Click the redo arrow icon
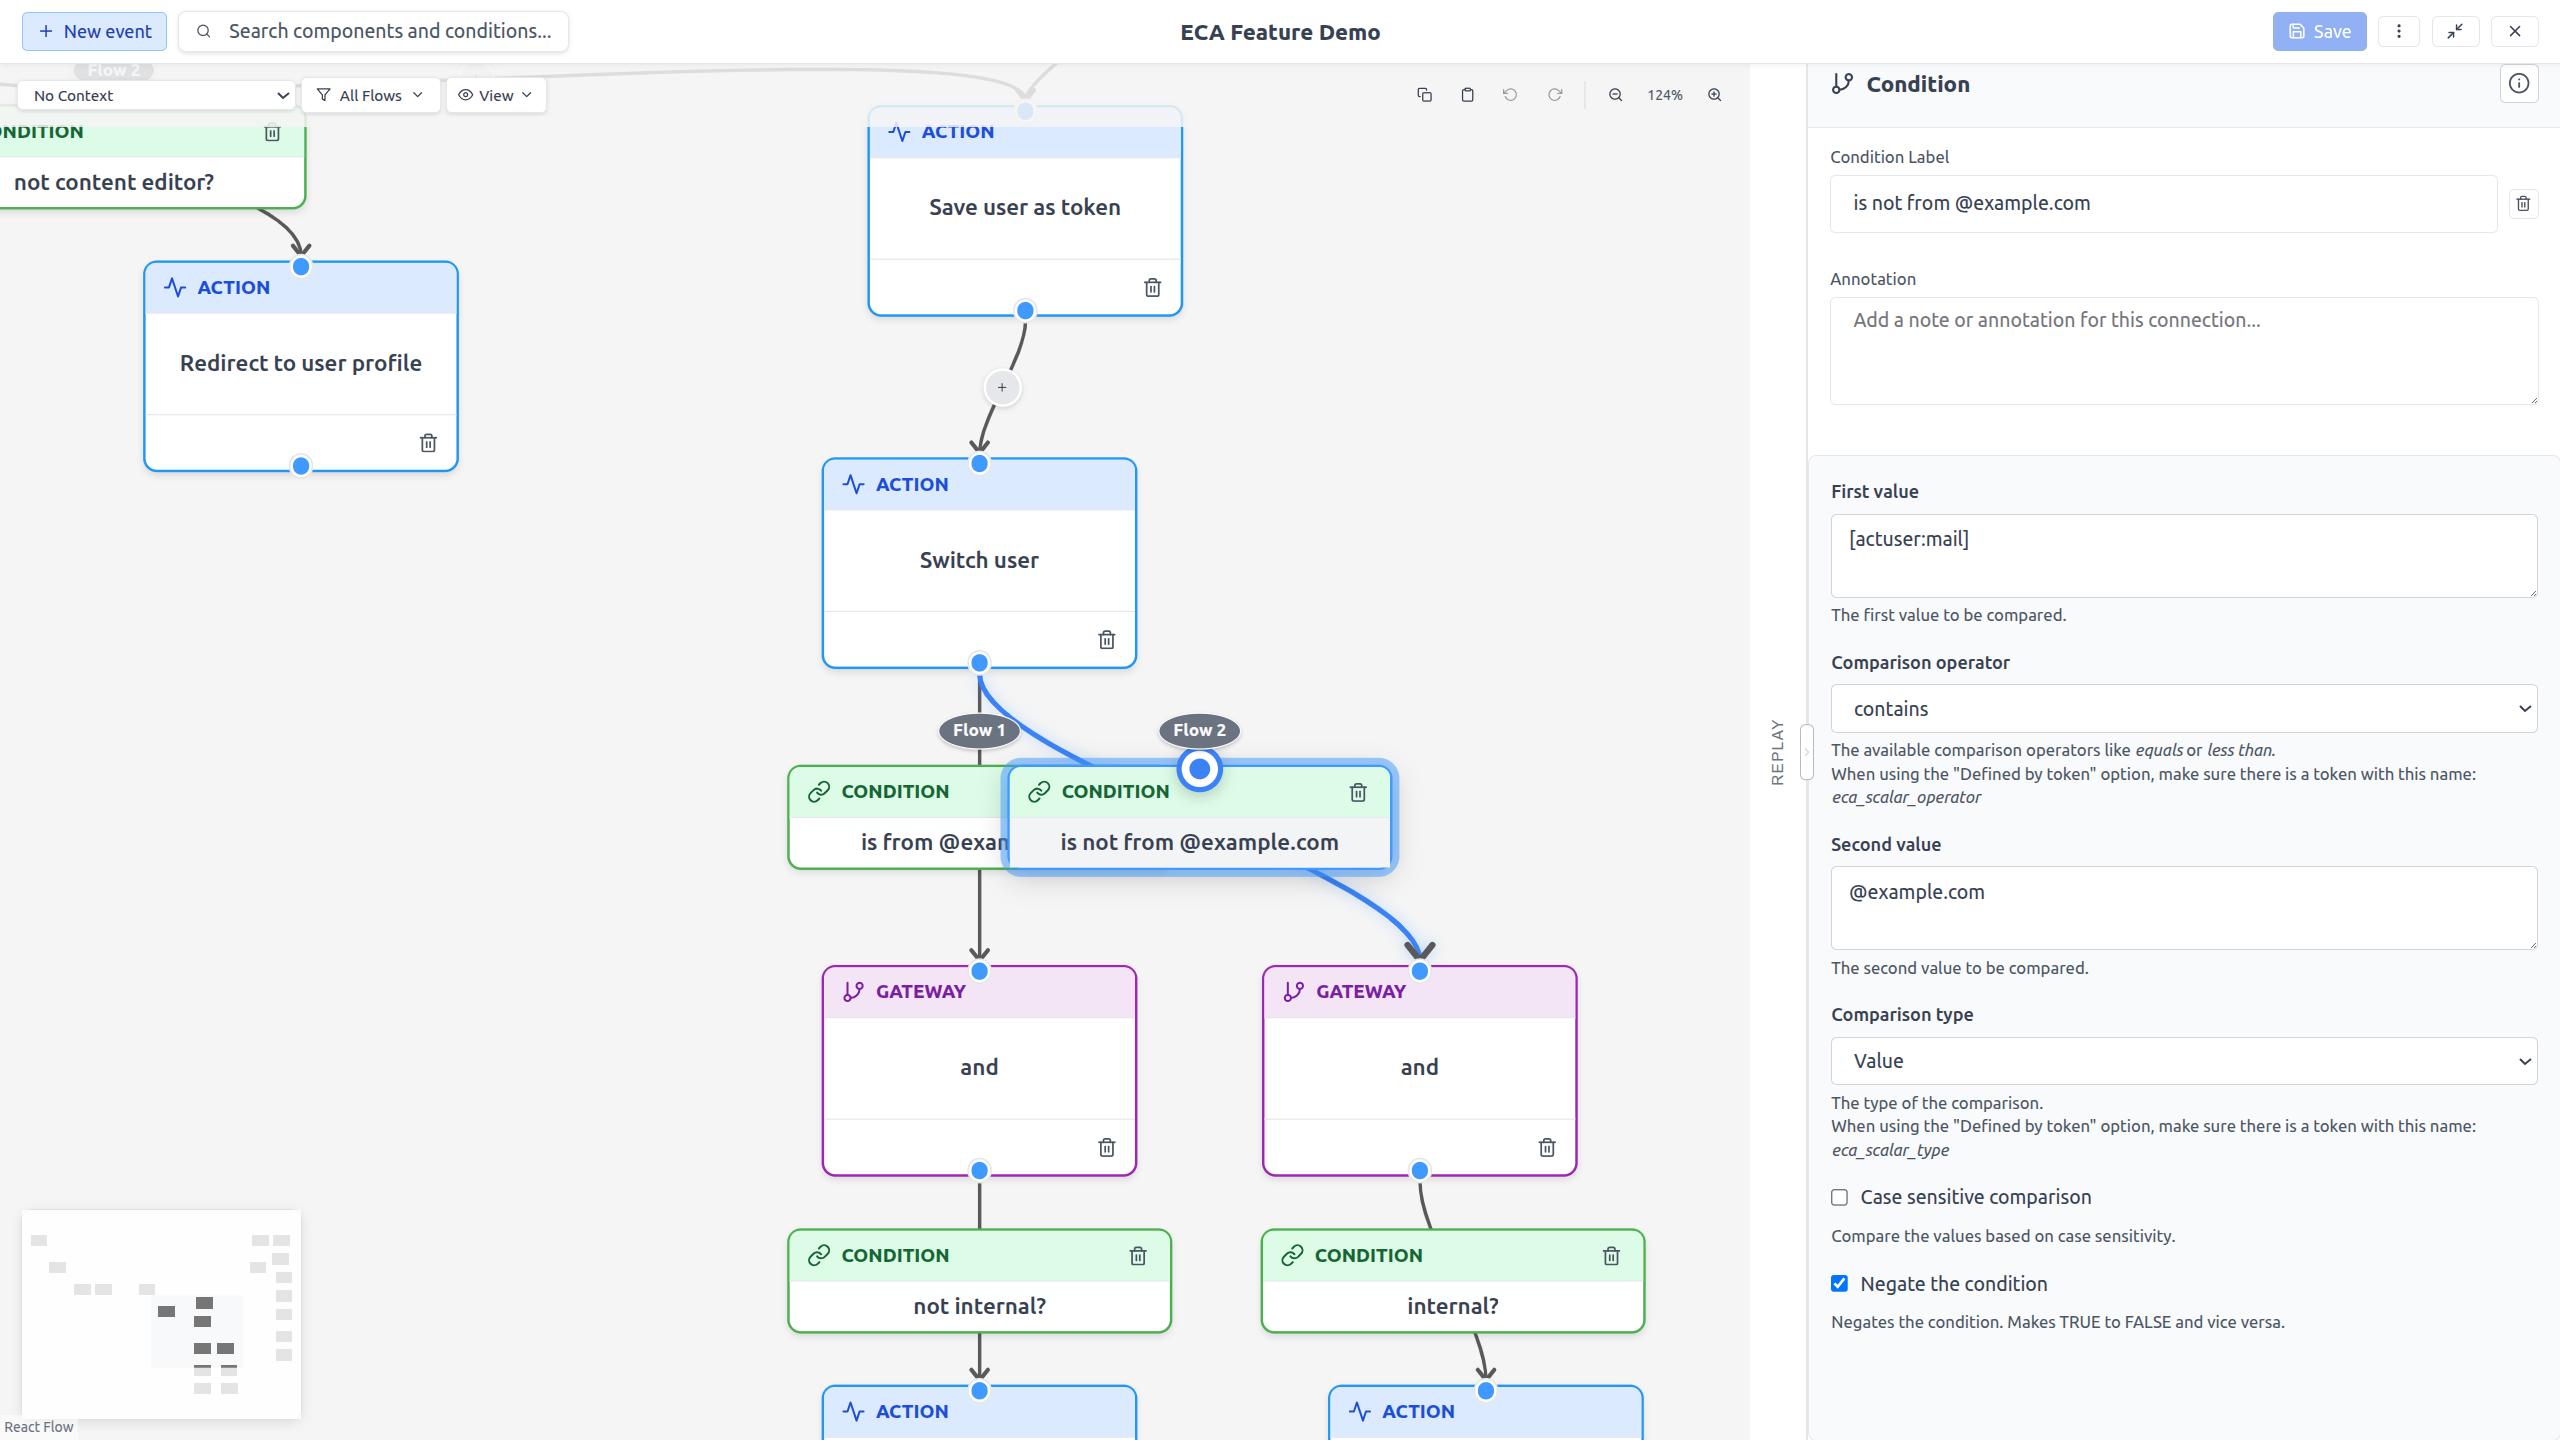The width and height of the screenshot is (2560, 1440). 1555,95
